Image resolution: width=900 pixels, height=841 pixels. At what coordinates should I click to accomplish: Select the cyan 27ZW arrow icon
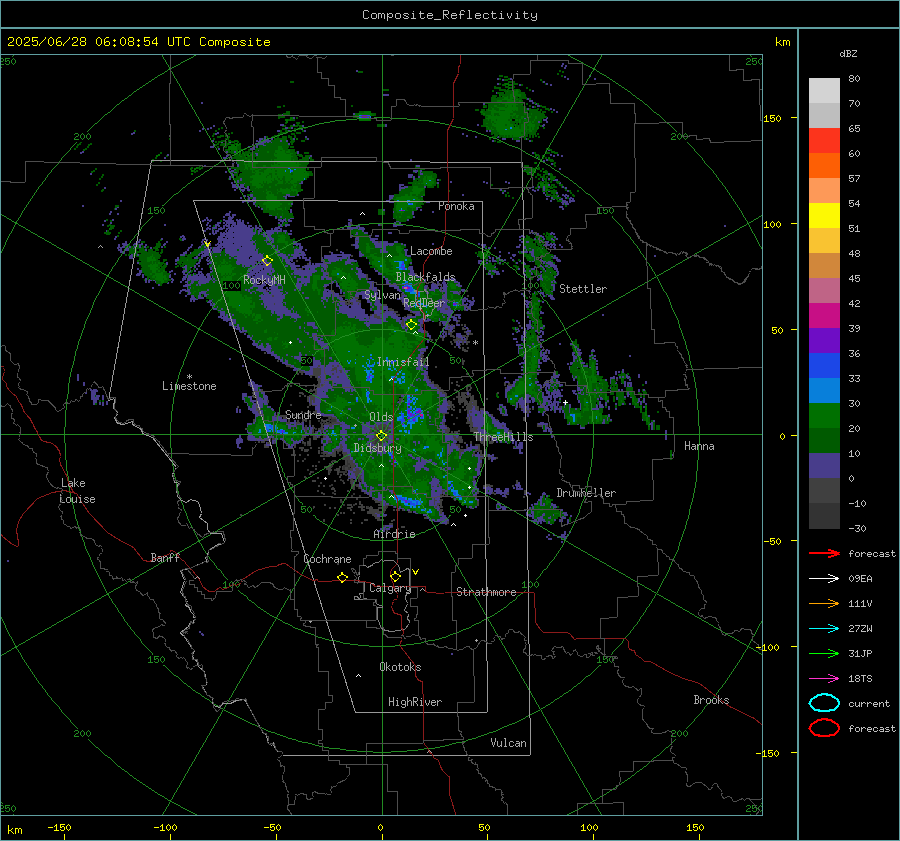824,629
